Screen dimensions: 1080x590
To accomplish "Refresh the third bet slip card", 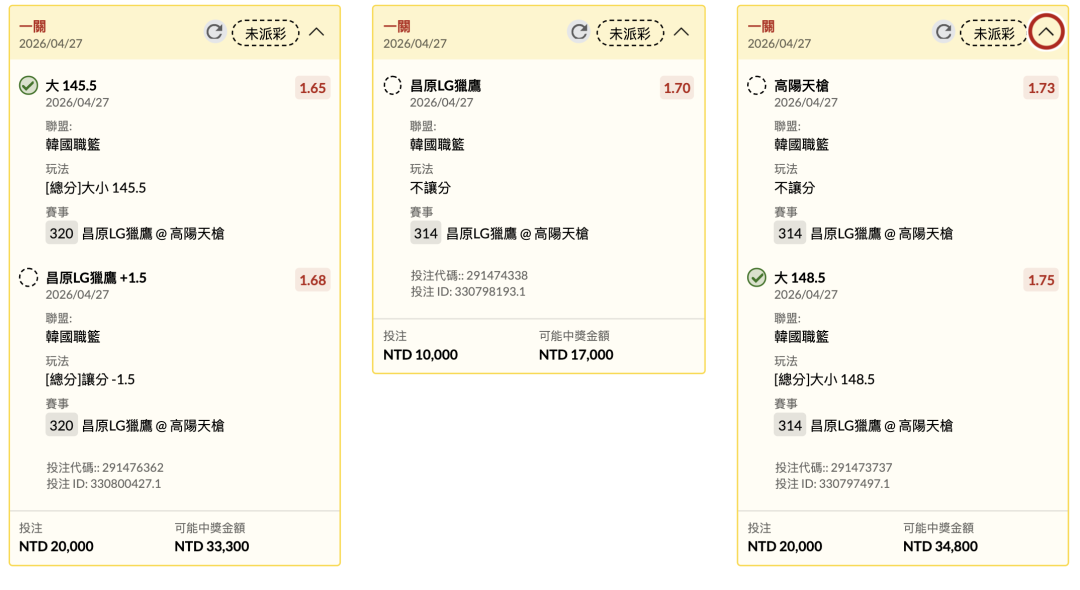I will point(943,32).
